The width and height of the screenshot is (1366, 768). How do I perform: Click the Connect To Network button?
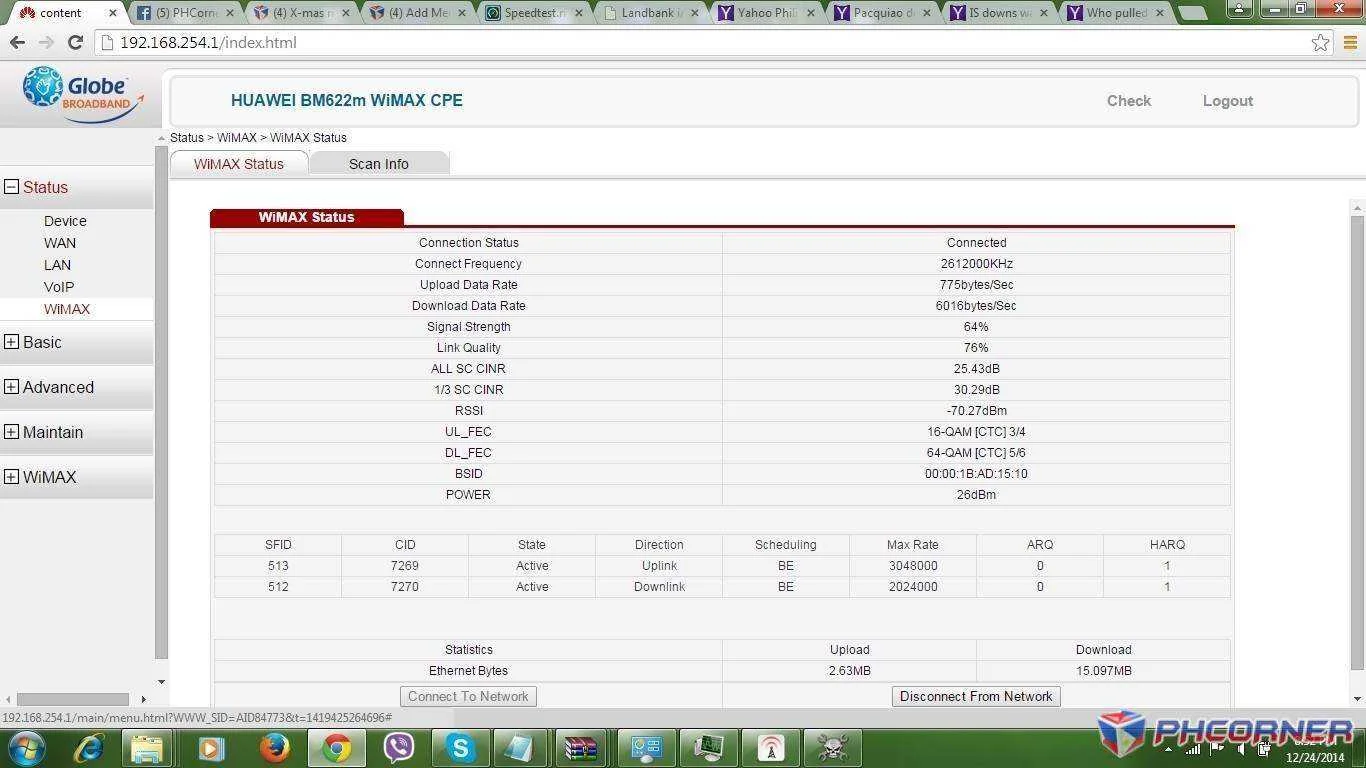point(468,696)
